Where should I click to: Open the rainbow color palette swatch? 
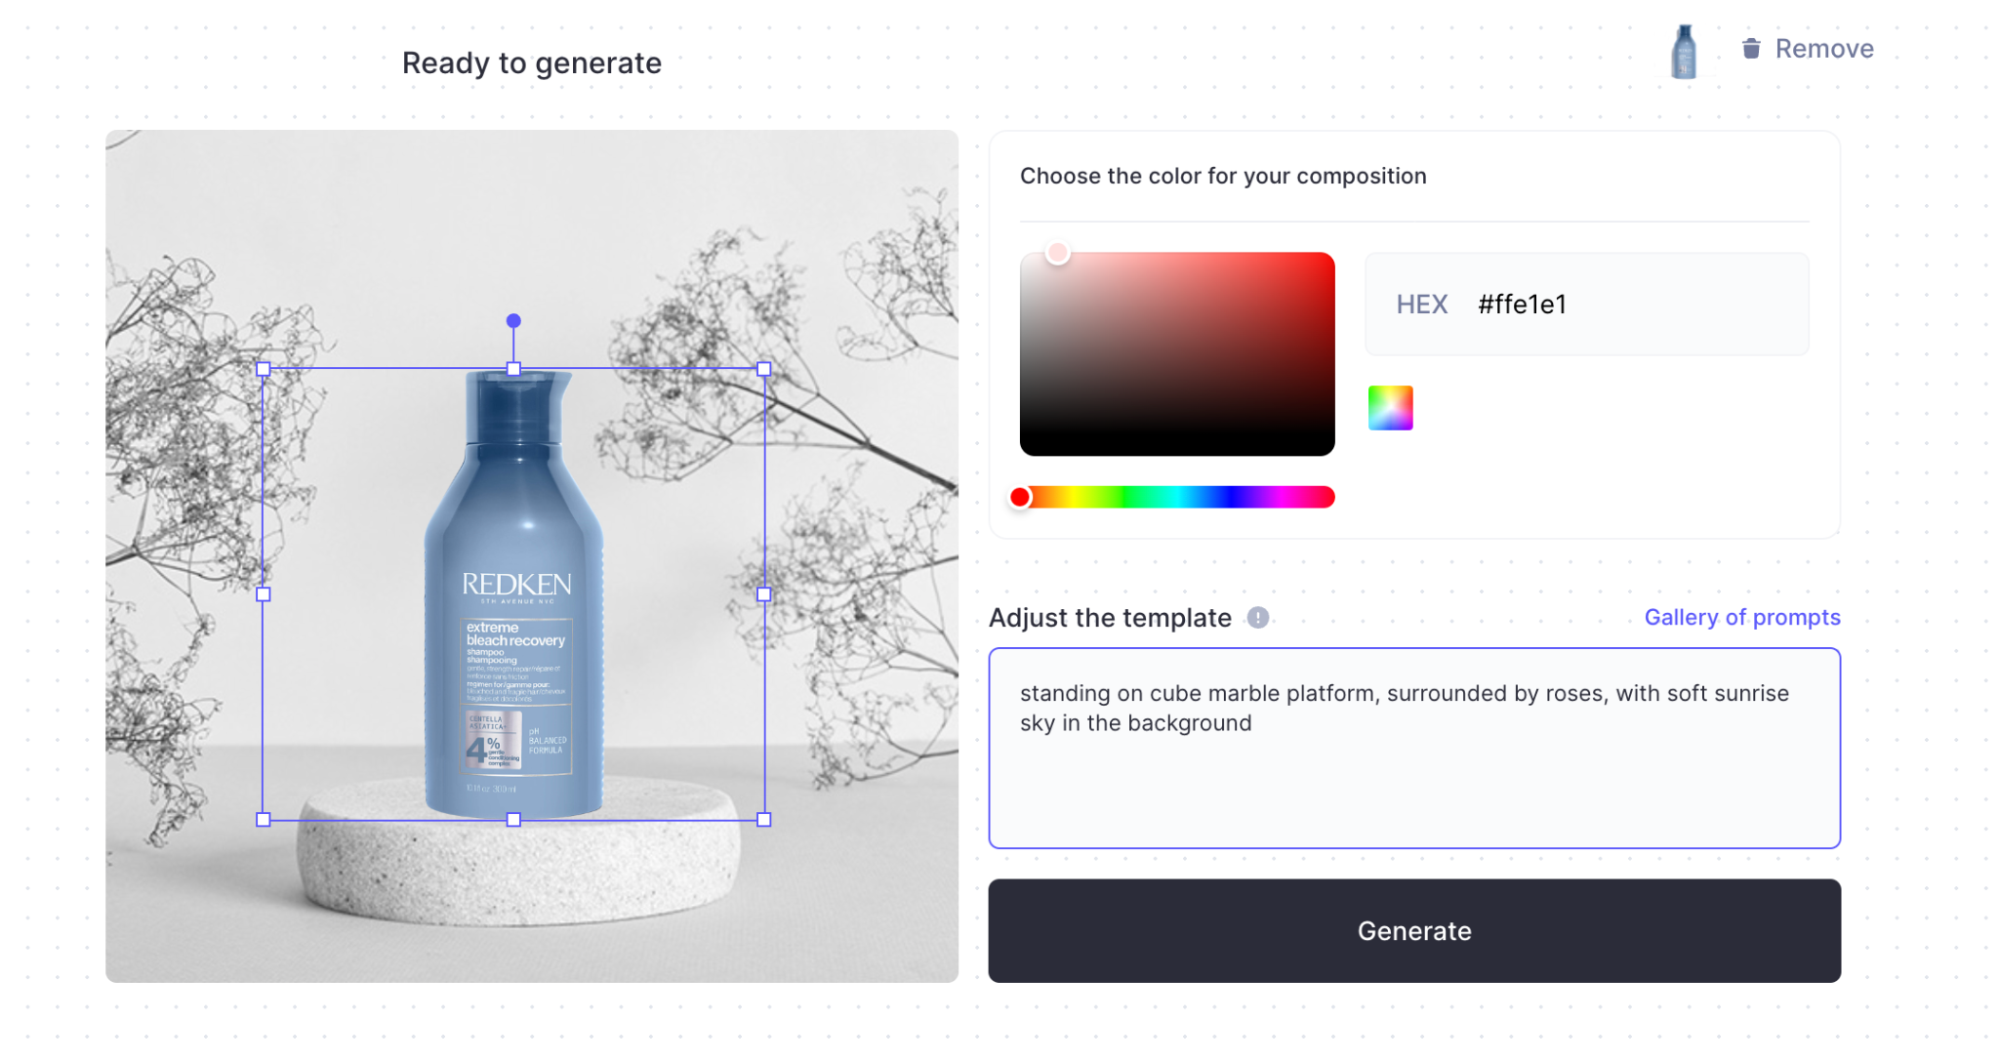tap(1390, 408)
